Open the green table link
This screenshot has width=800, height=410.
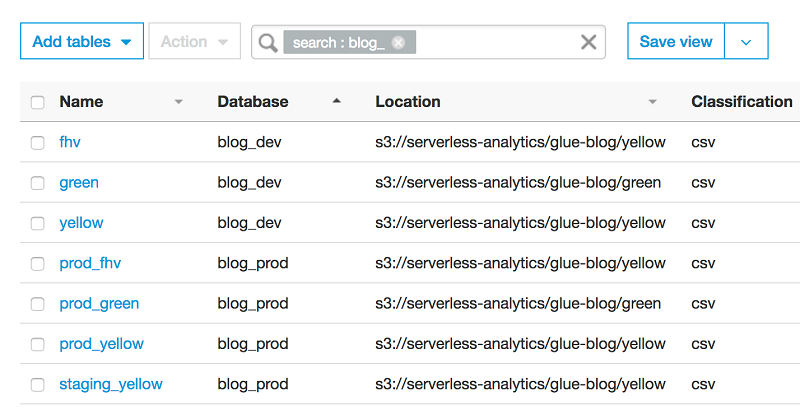pos(79,183)
